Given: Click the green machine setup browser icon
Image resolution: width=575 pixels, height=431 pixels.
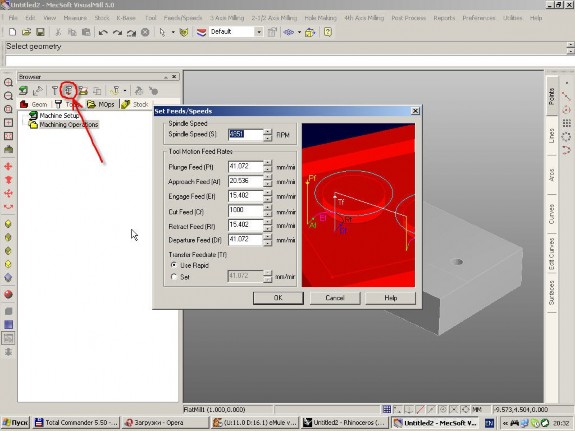Looking at the screenshot, I should pyautogui.click(x=23, y=90).
